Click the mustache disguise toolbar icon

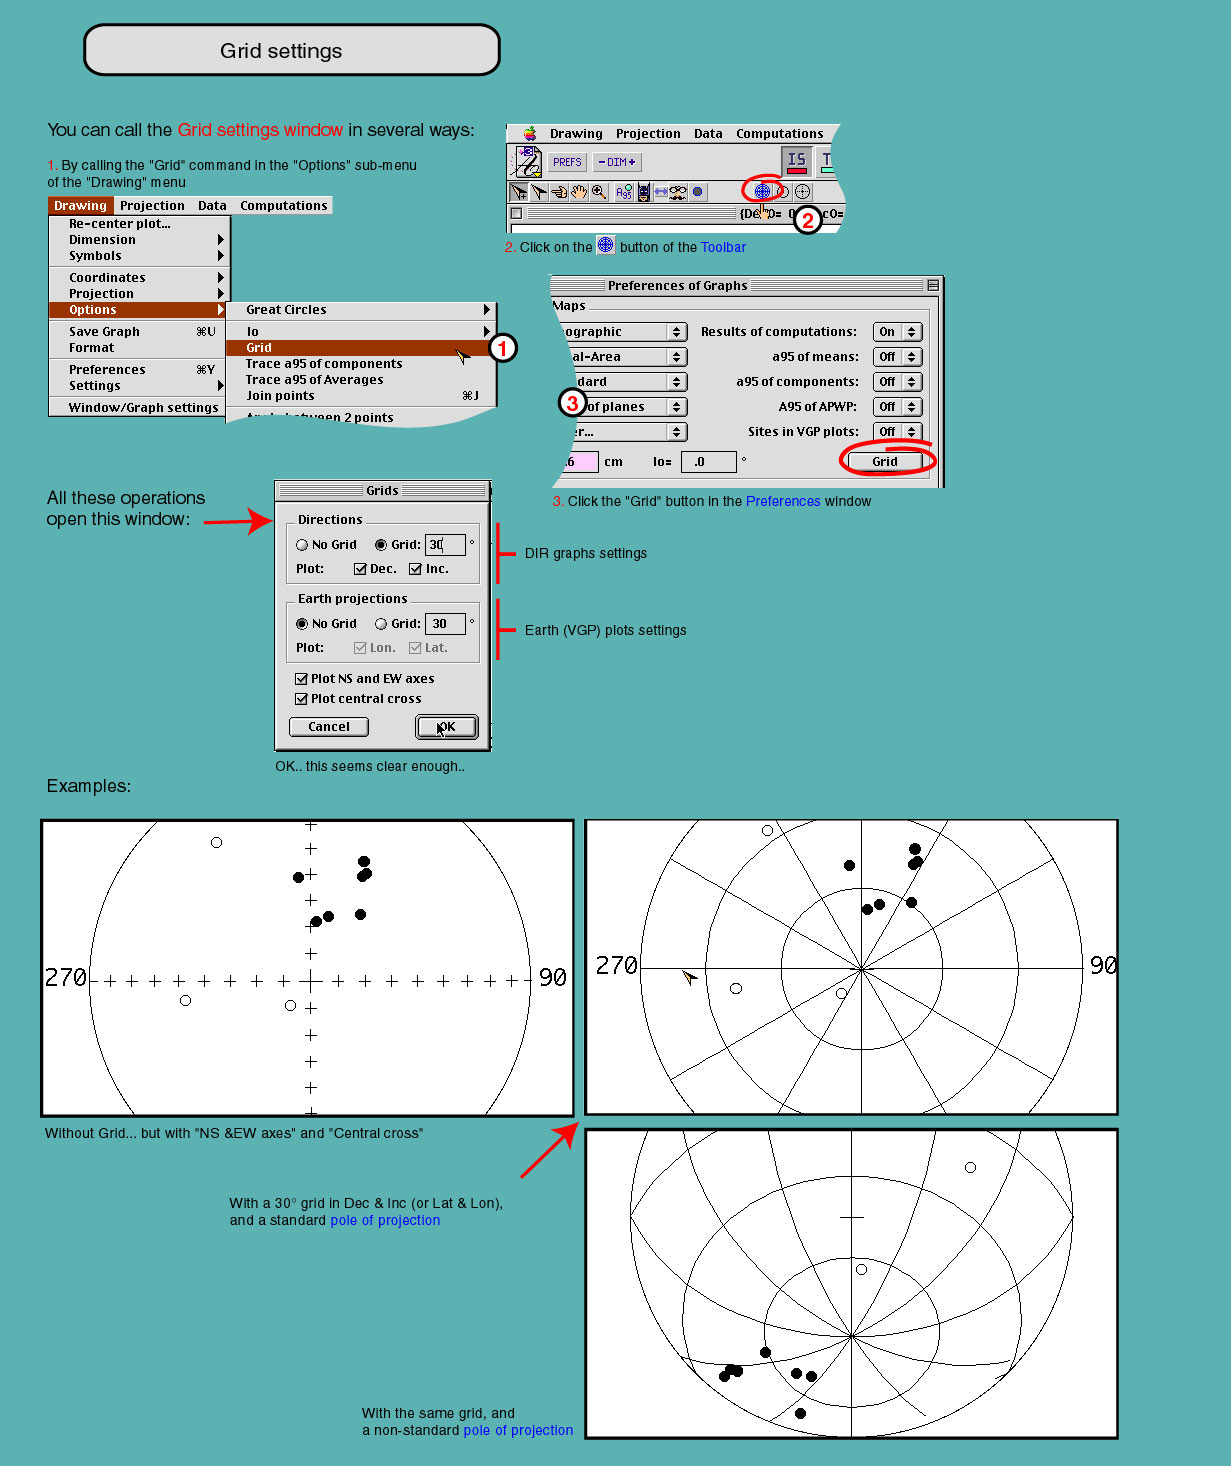click(679, 192)
